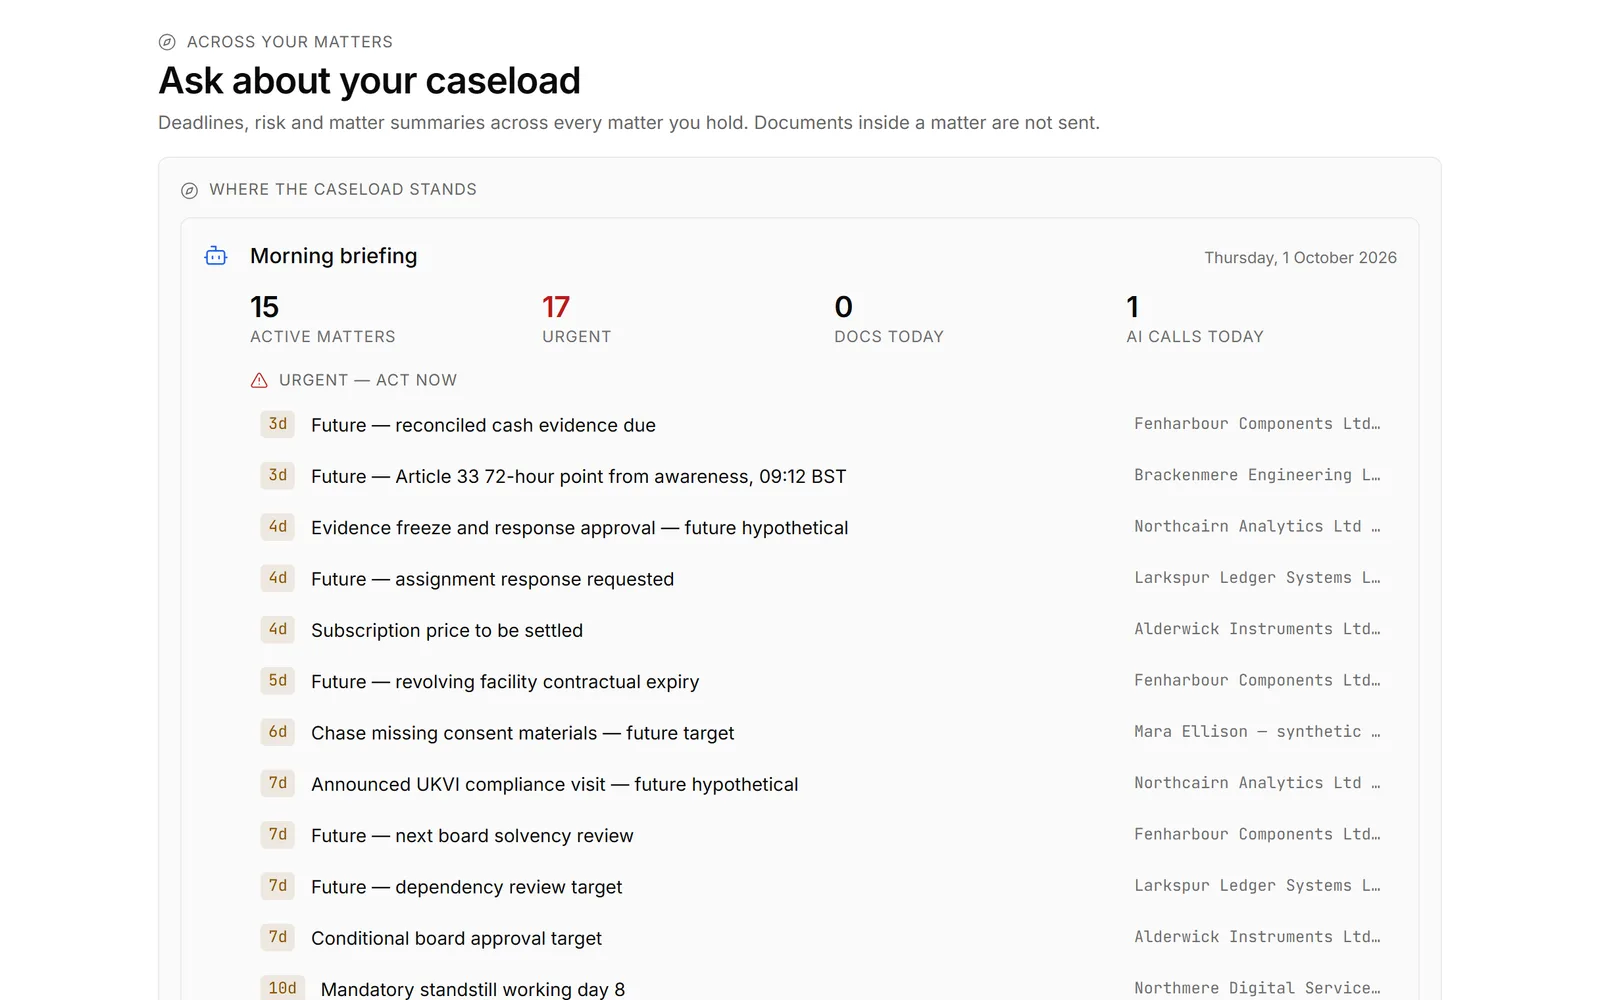
Task: Open the Article 33 72-hour point item
Action: (820, 476)
